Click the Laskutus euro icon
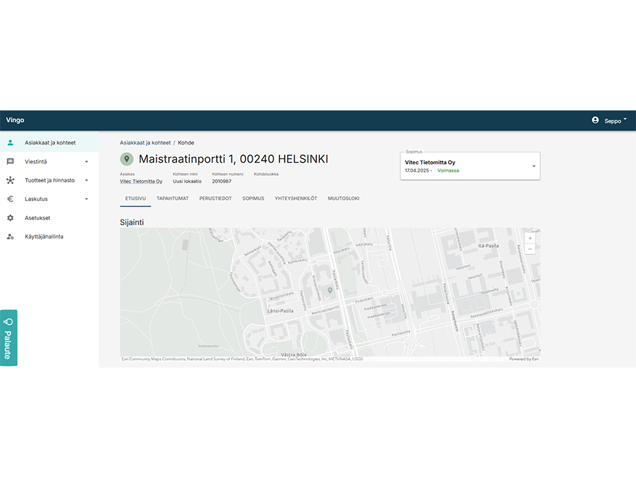The image size is (636, 477). click(x=10, y=199)
